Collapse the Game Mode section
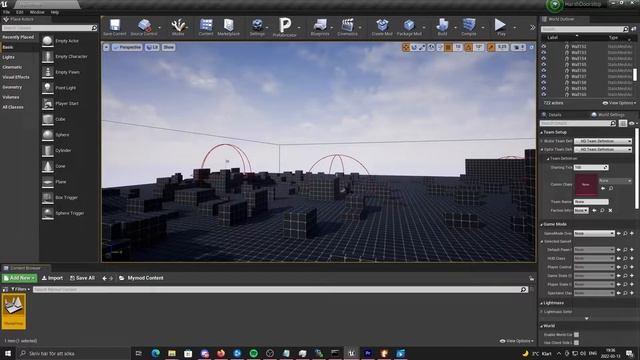The image size is (640, 360). (542, 224)
